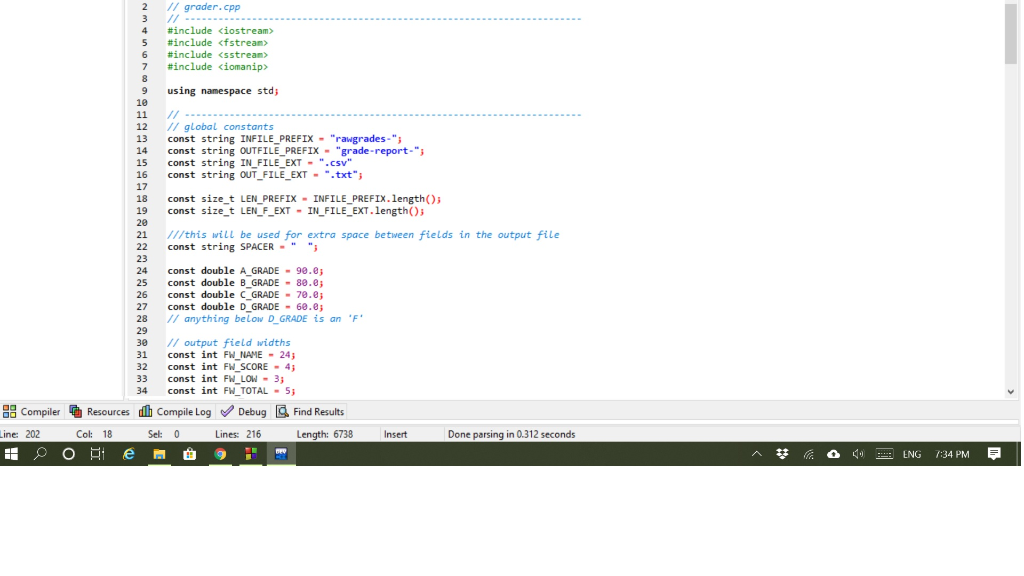Open Task View in the taskbar

tap(97, 454)
